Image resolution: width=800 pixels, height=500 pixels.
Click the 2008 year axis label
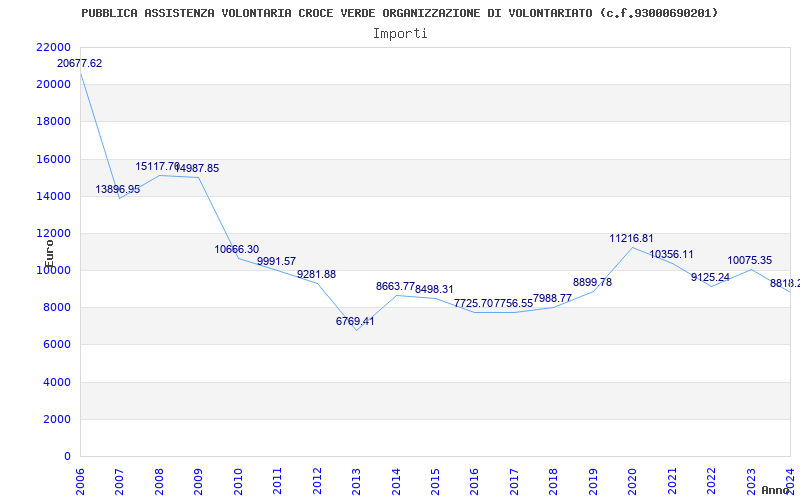159,481
